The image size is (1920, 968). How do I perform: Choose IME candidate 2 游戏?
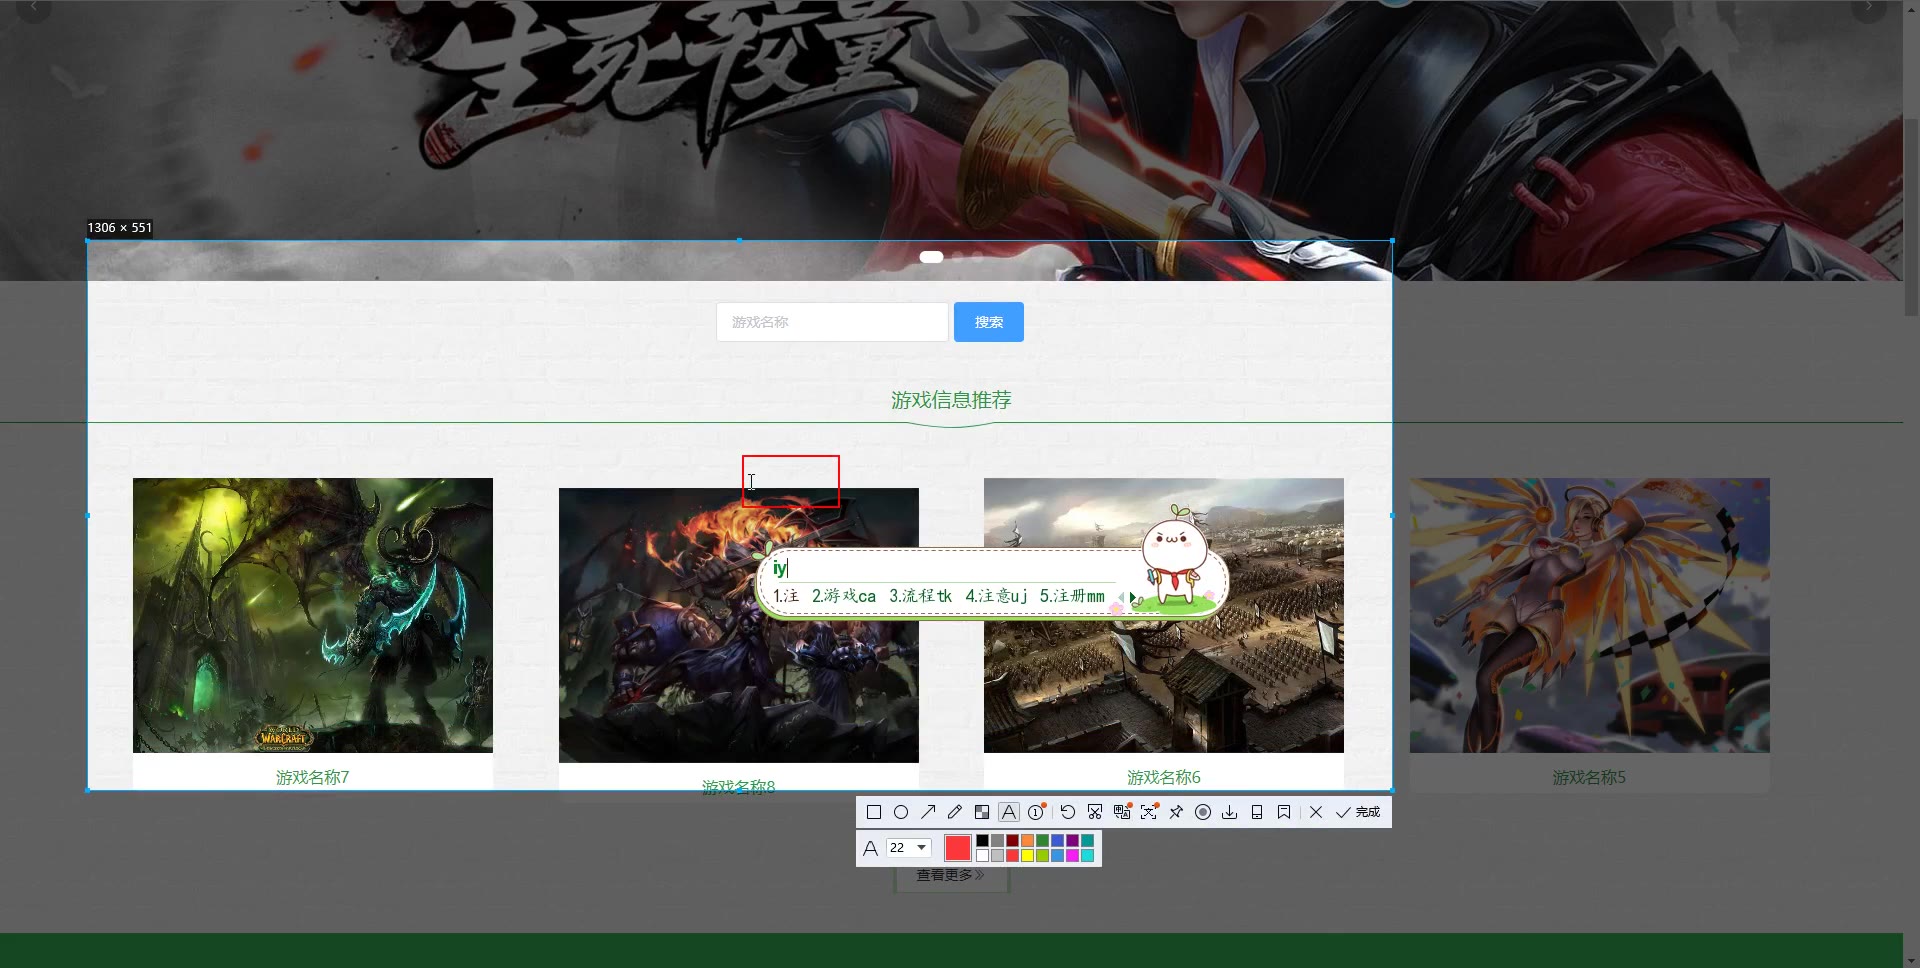(844, 596)
